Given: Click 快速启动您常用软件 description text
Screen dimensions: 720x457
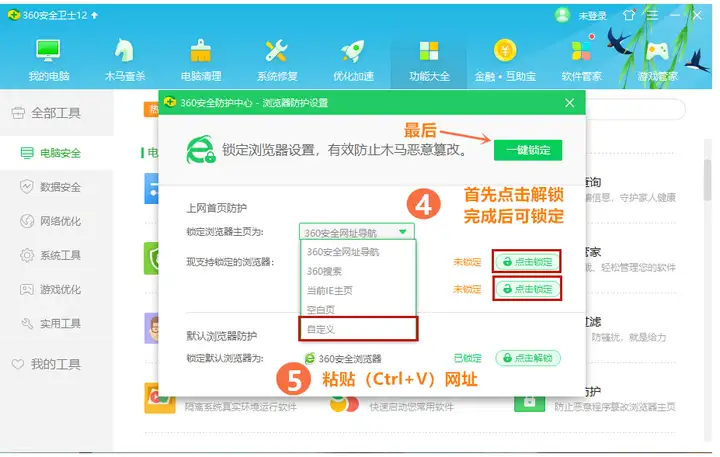Looking at the screenshot, I should [x=411, y=407].
